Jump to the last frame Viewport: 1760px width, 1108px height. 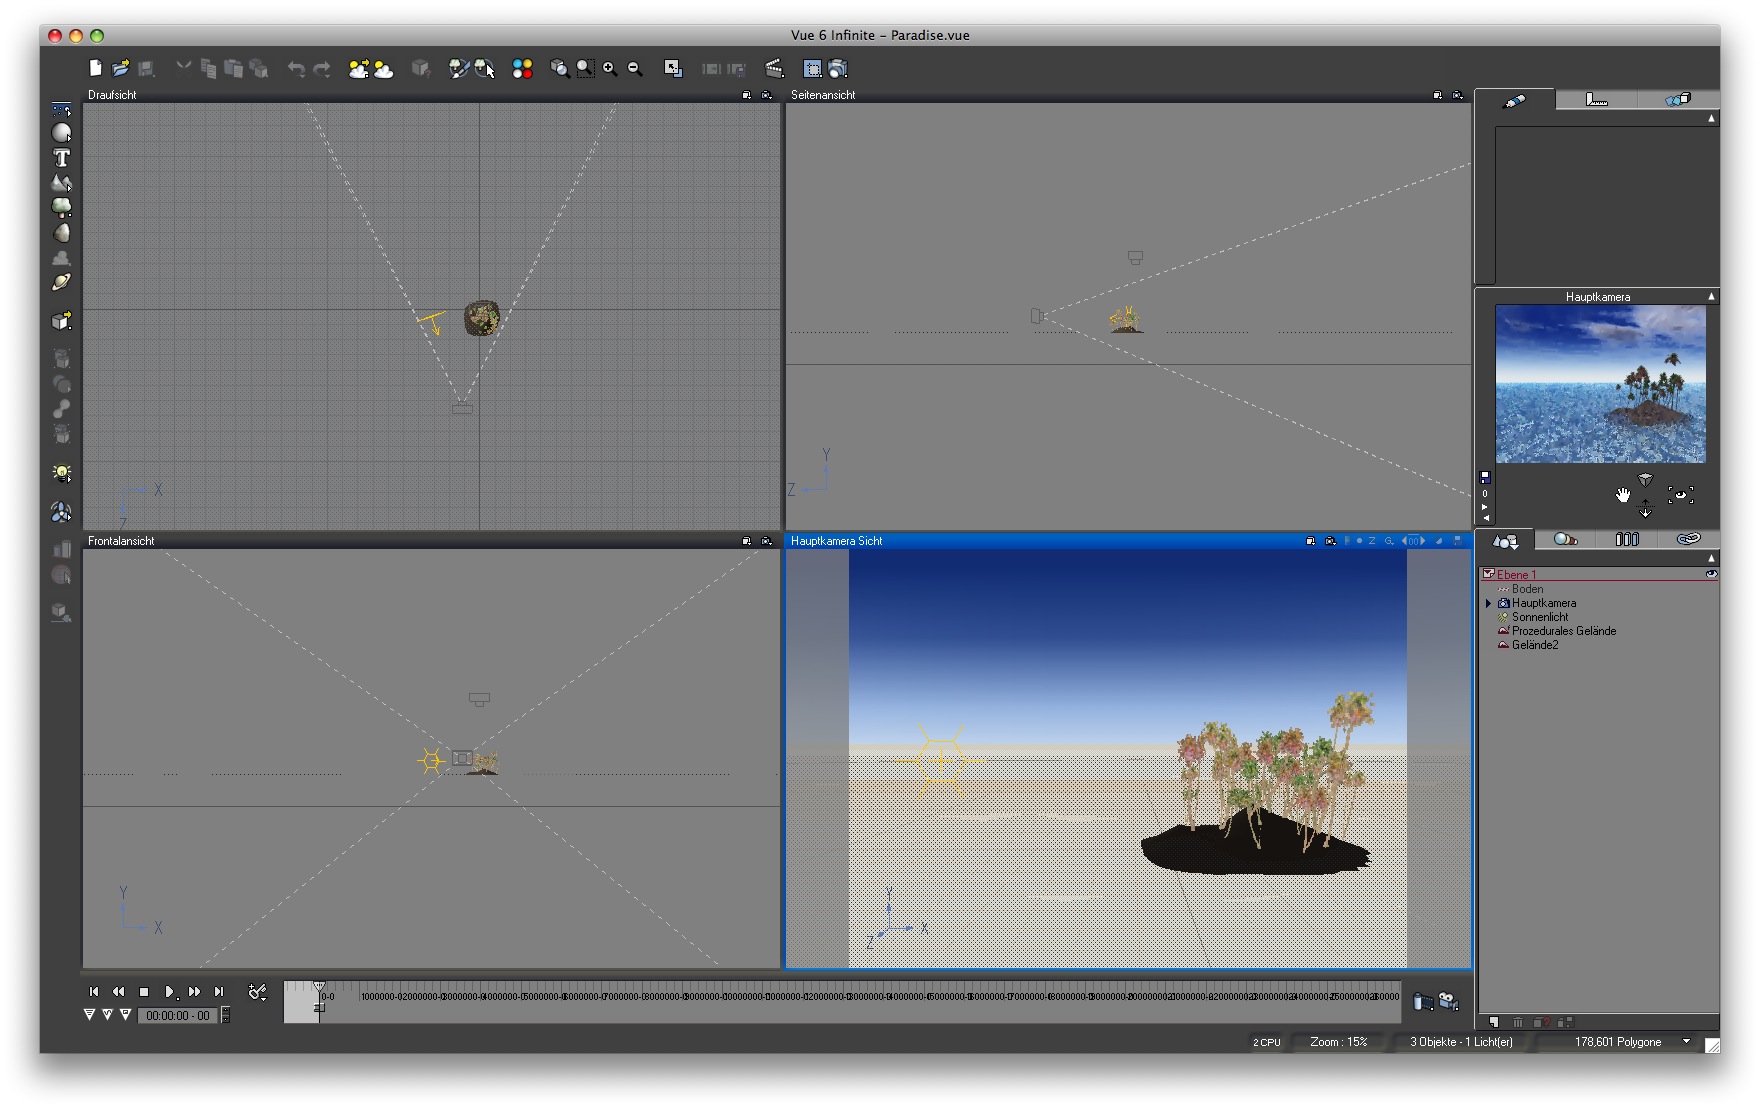pyautogui.click(x=219, y=992)
